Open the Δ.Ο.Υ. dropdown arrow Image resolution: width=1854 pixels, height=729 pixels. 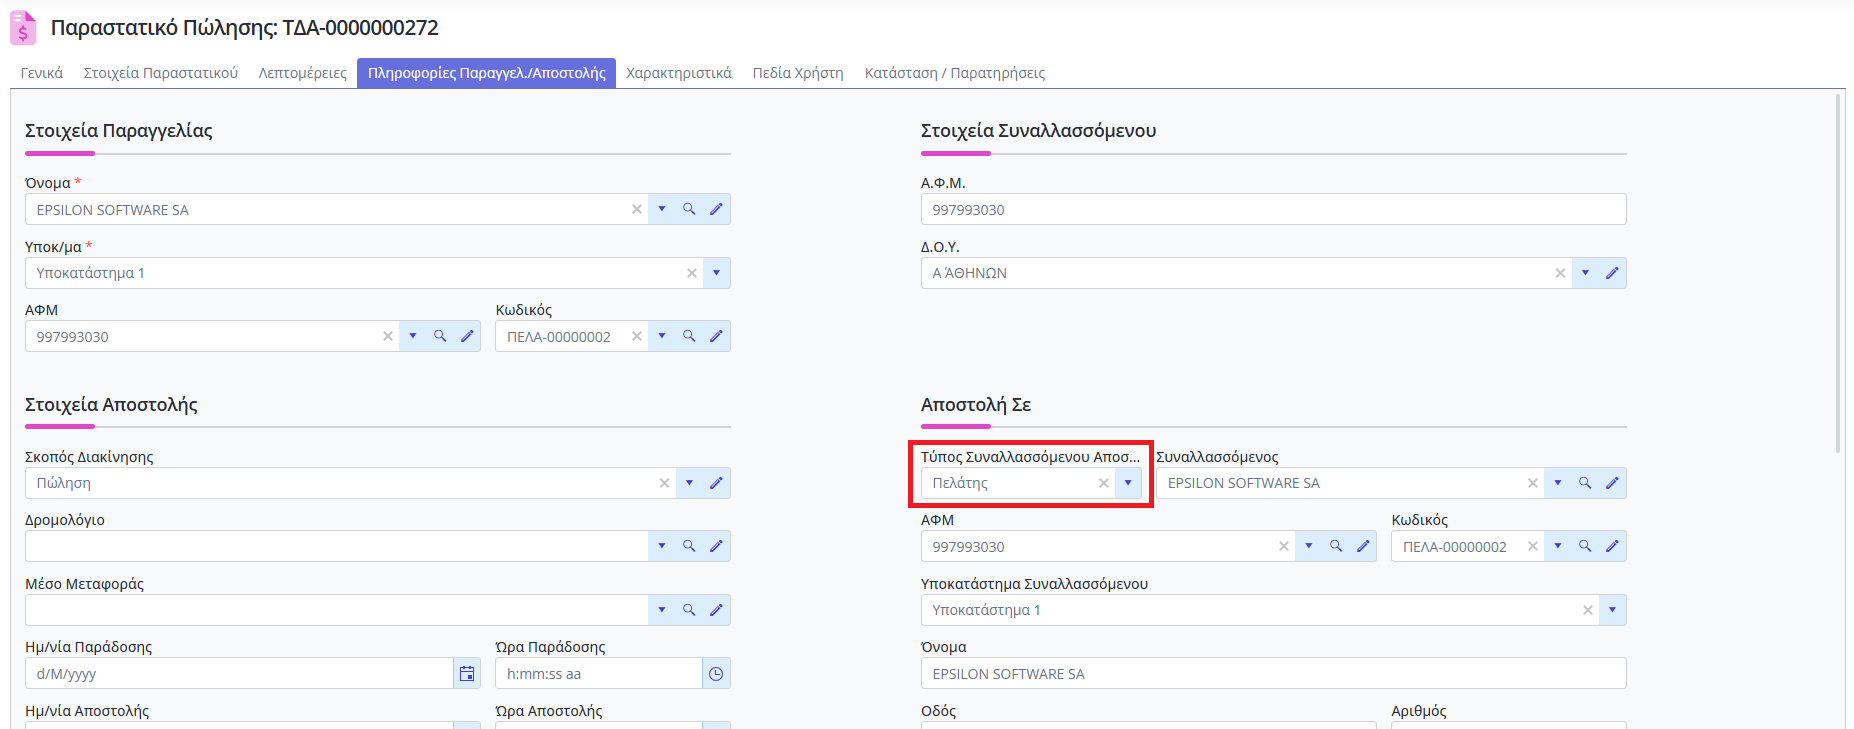1585,273
